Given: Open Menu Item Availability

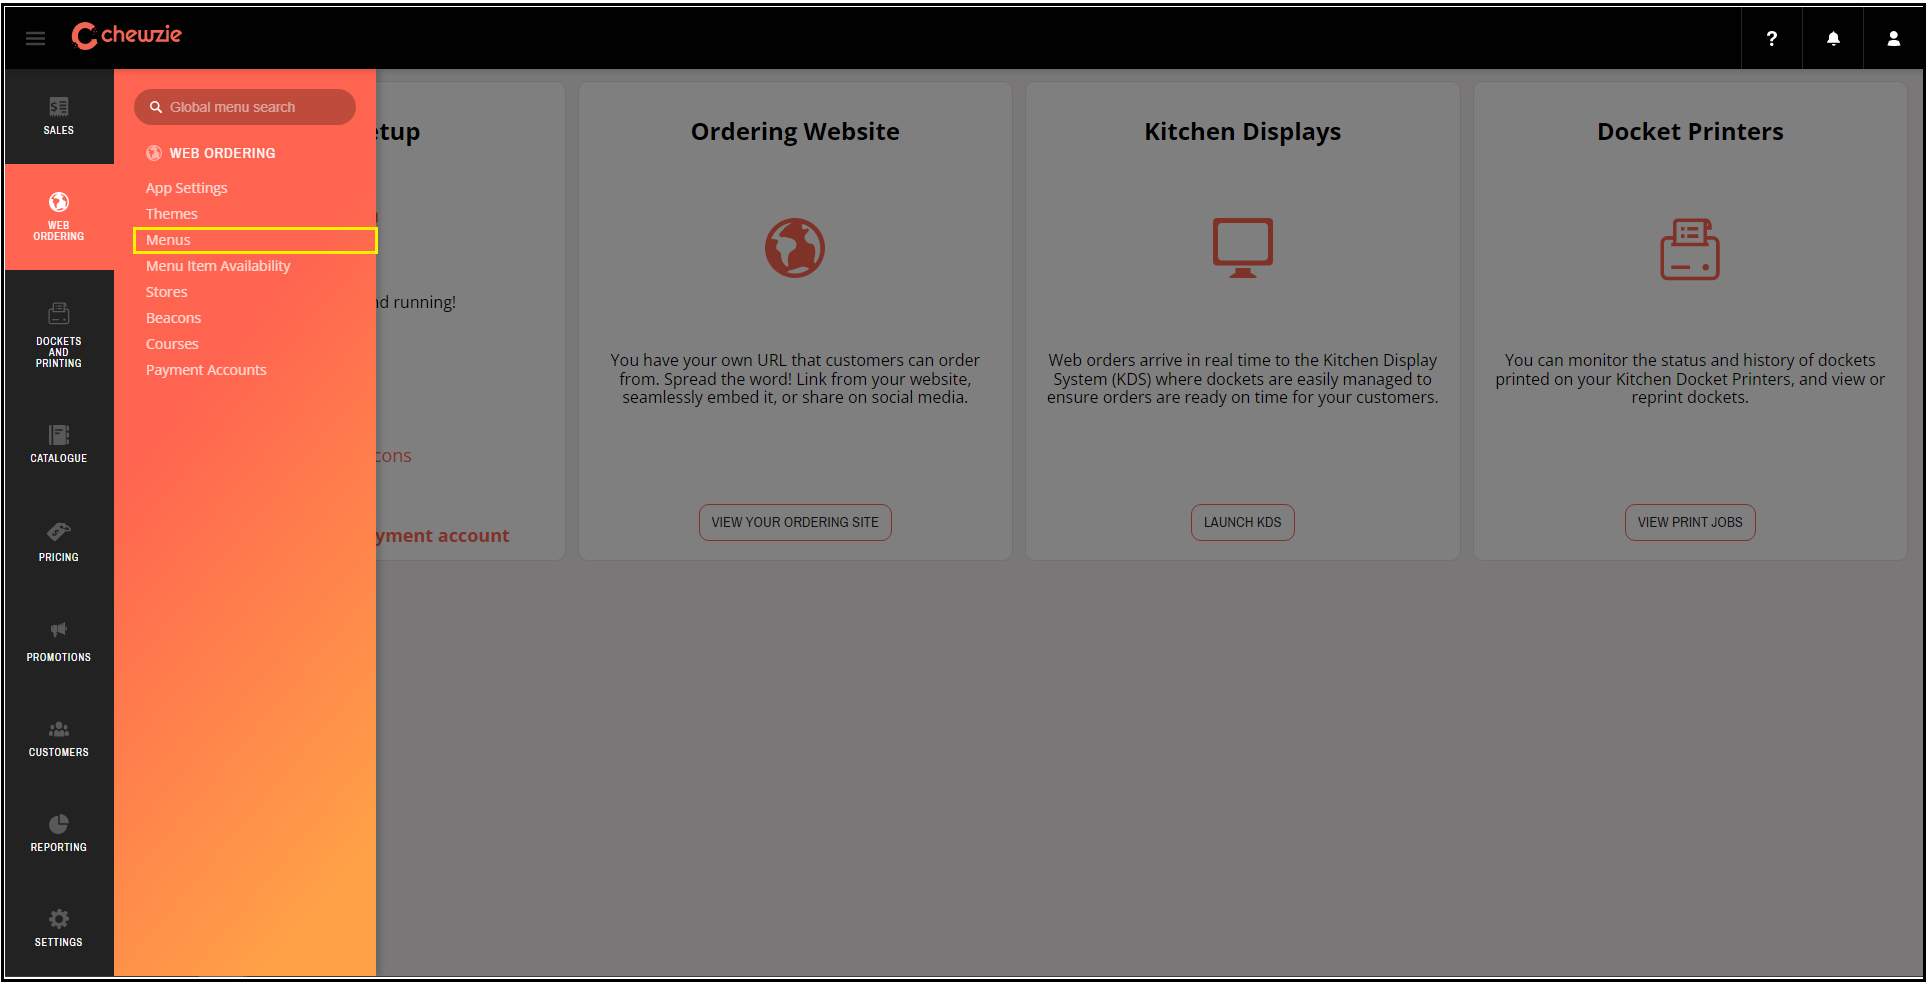Looking at the screenshot, I should click(x=218, y=266).
